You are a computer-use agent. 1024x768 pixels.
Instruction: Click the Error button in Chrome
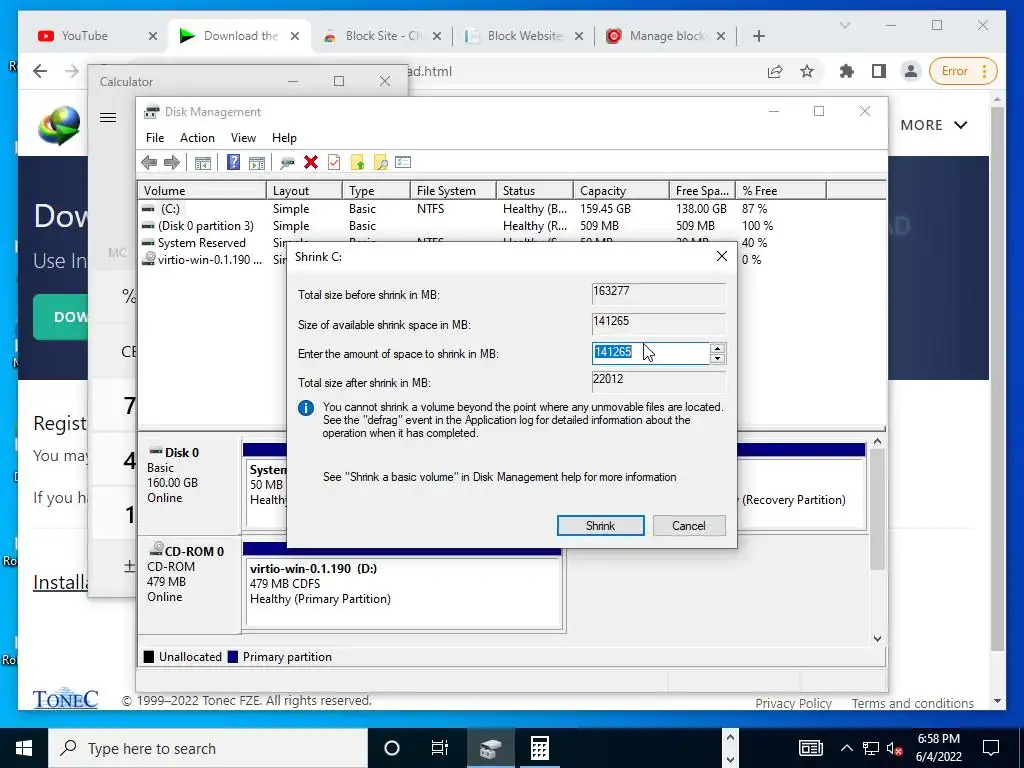coord(963,71)
